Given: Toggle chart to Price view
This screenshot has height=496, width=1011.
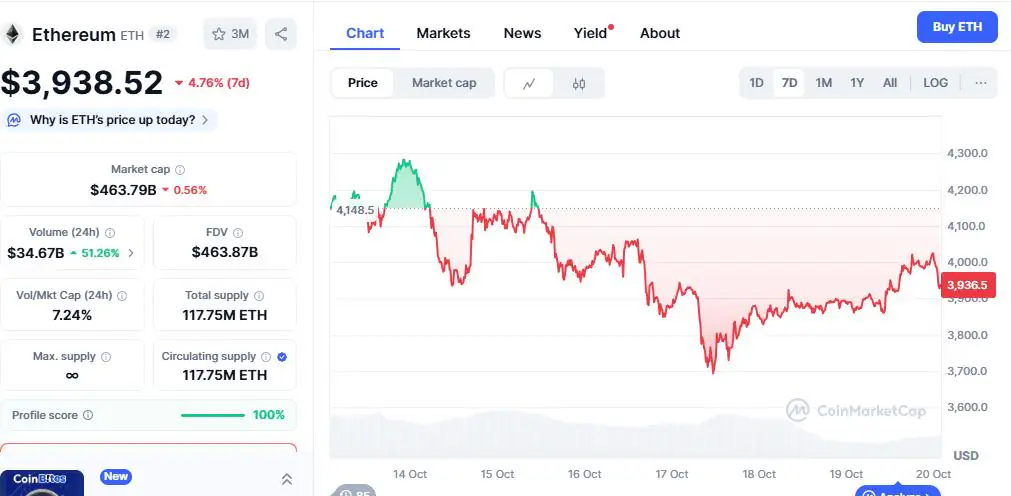Looking at the screenshot, I should point(363,83).
